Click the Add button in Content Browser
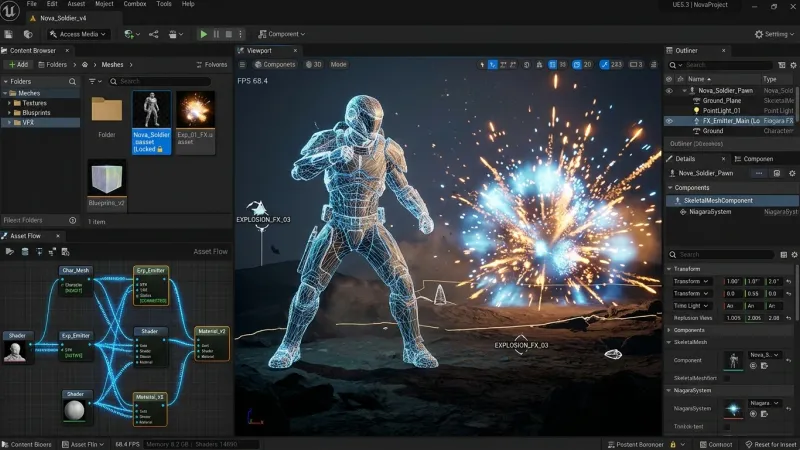Image resolution: width=800 pixels, height=450 pixels. click(19, 65)
